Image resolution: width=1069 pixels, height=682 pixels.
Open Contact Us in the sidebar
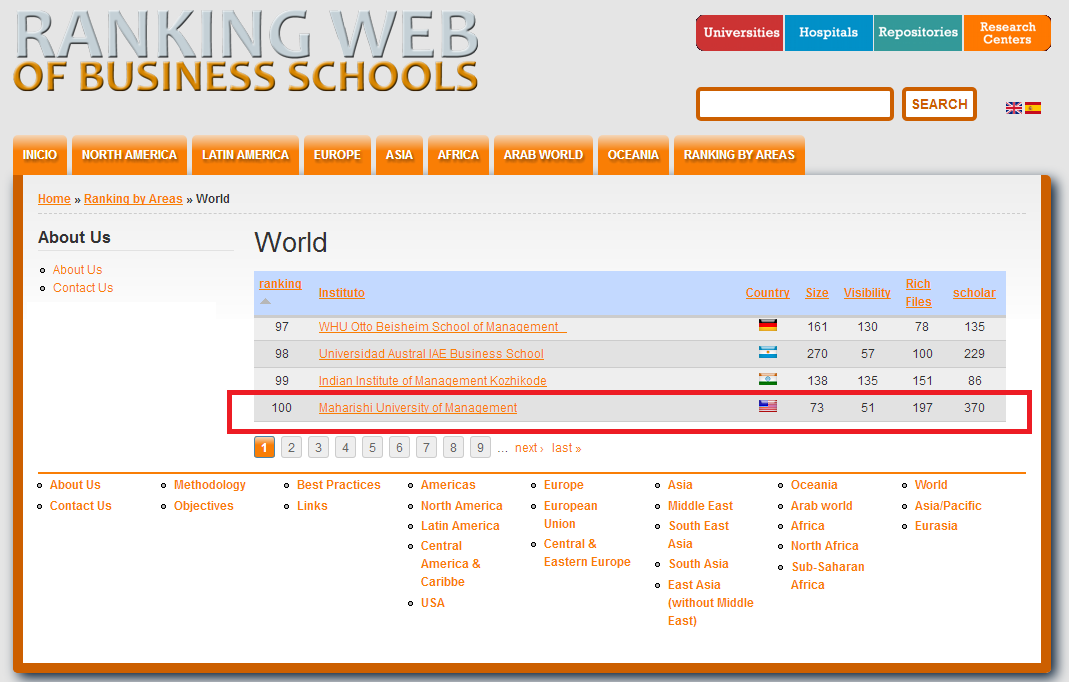pos(83,288)
